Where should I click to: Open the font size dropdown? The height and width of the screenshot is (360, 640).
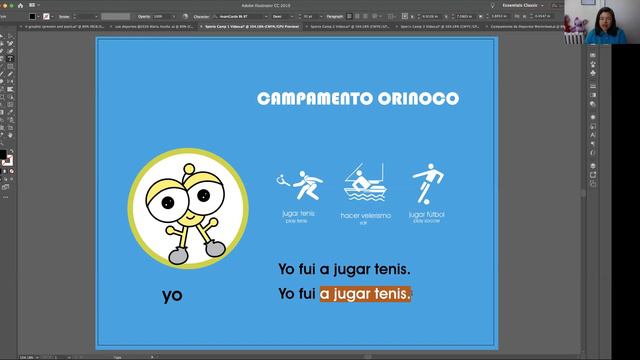[321, 16]
